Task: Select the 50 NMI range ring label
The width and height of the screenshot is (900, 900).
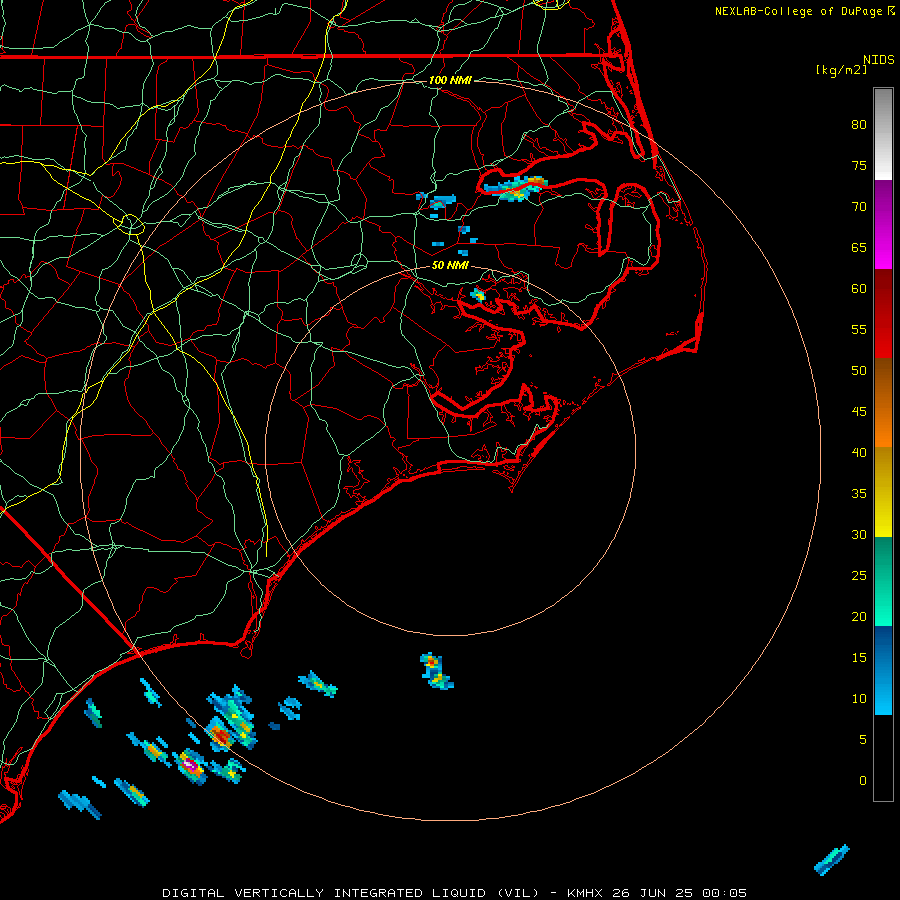Action: pos(450,265)
